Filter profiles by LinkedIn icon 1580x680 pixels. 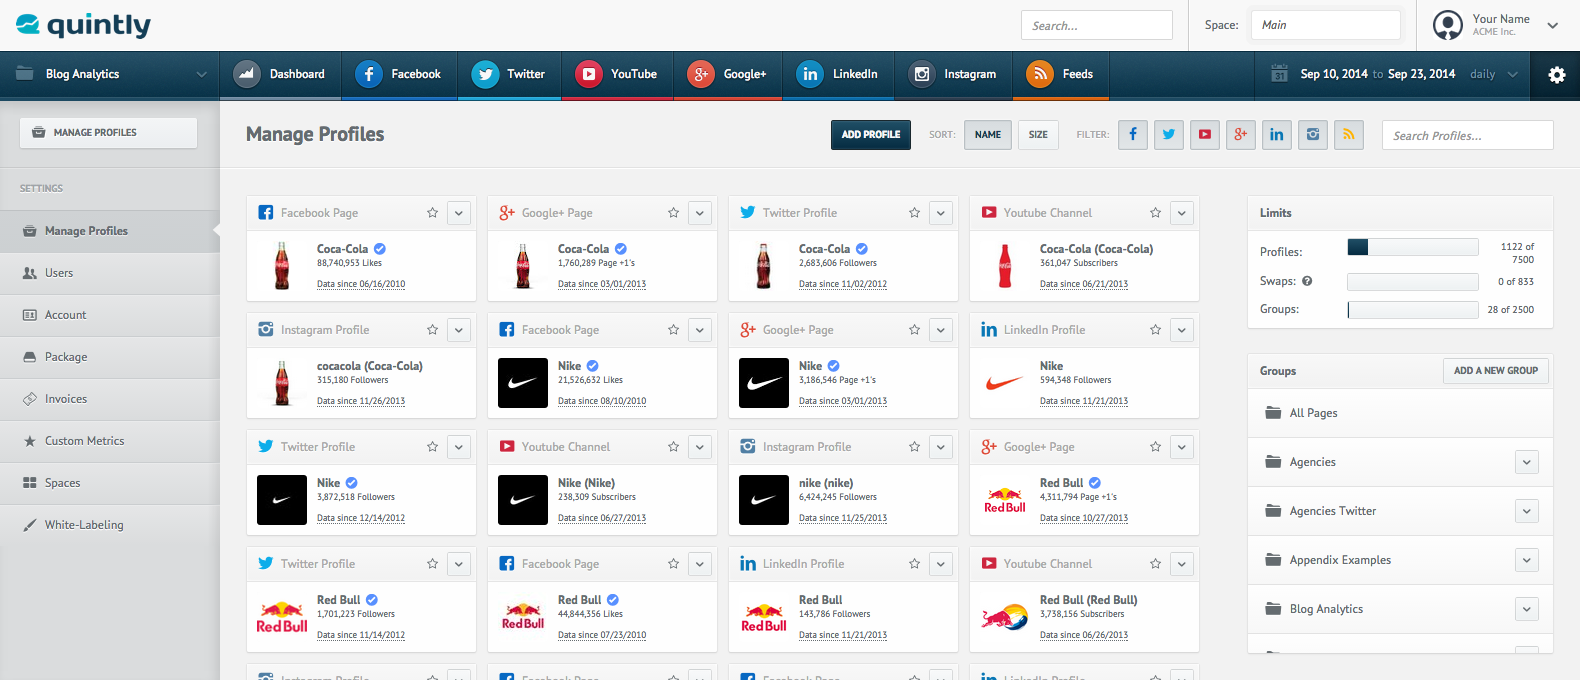click(x=1277, y=135)
